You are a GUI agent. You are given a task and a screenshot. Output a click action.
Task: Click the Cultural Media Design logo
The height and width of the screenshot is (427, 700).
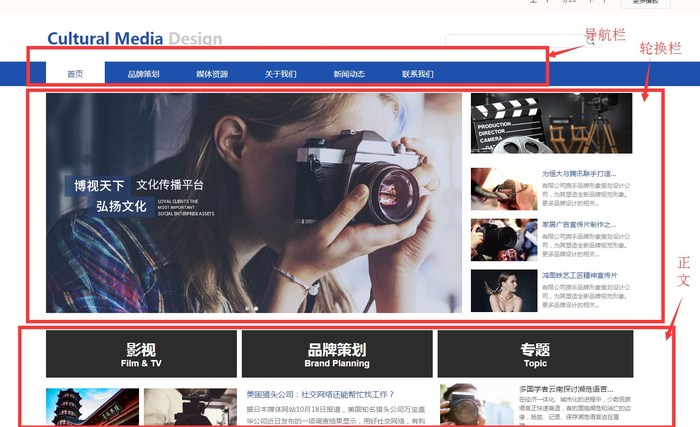134,38
